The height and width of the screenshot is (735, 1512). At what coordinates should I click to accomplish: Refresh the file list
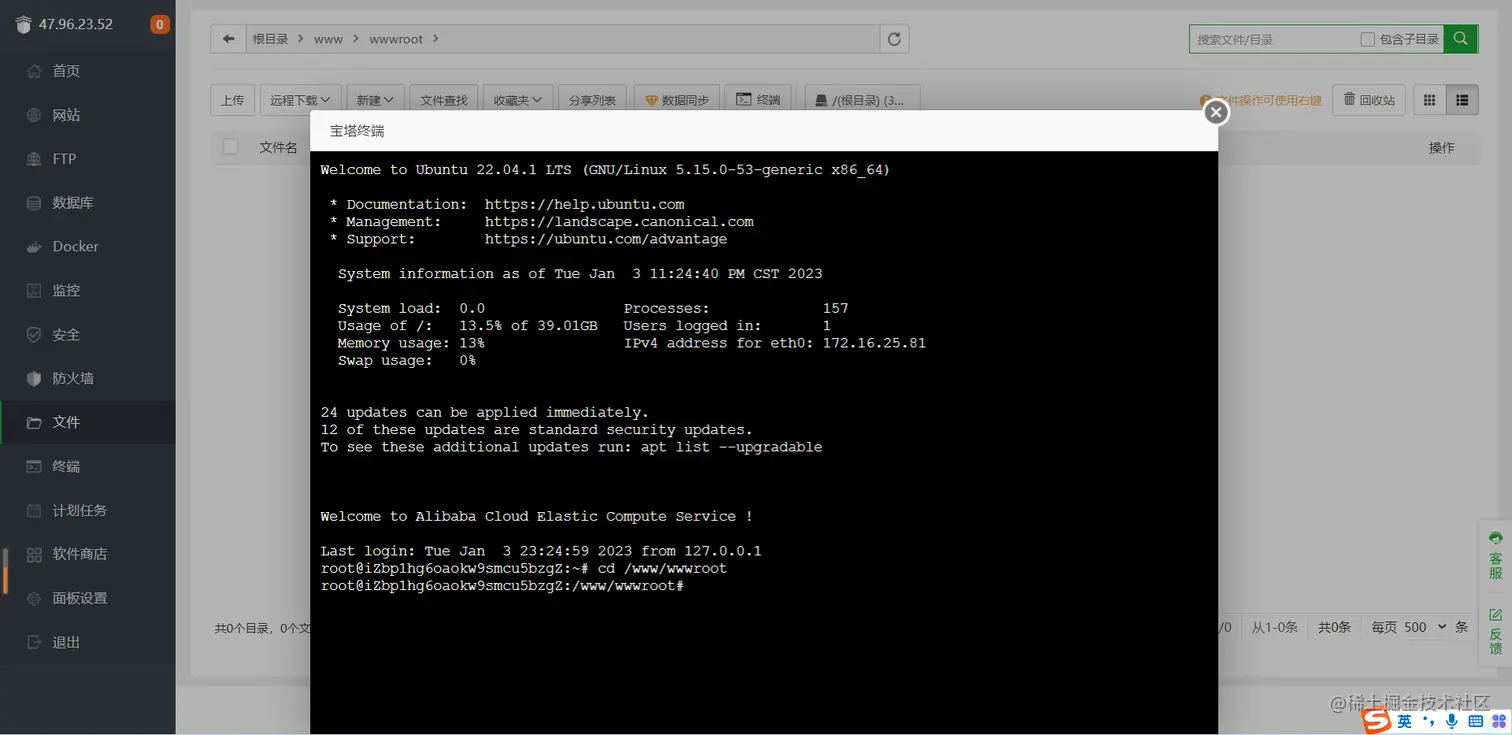(x=894, y=39)
